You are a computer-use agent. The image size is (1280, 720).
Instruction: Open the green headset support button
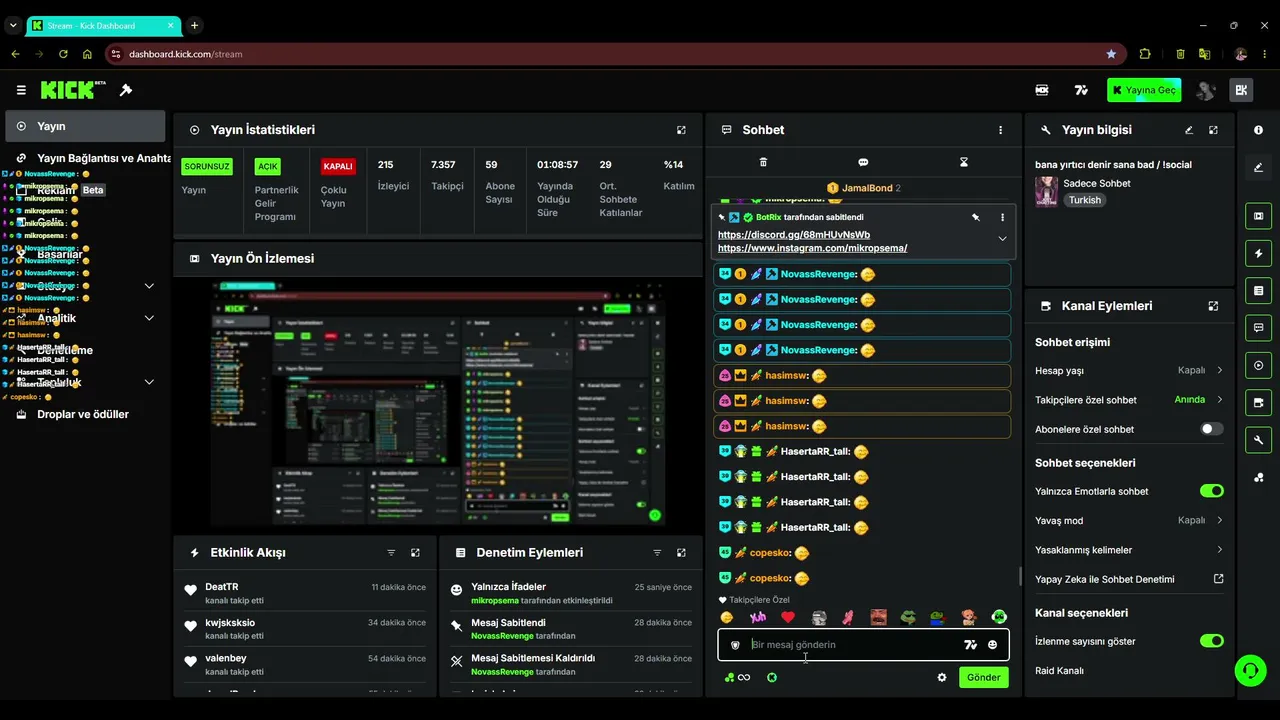[1250, 670]
